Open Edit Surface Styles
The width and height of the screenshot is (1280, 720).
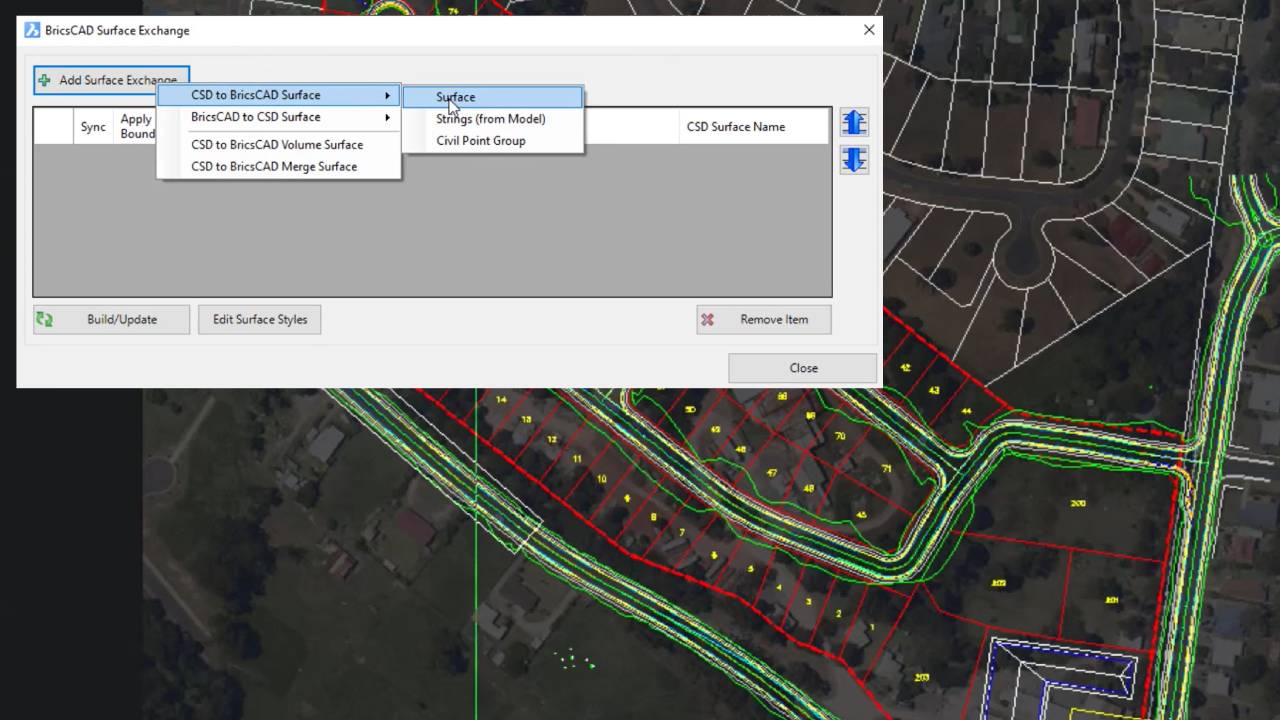coord(260,320)
